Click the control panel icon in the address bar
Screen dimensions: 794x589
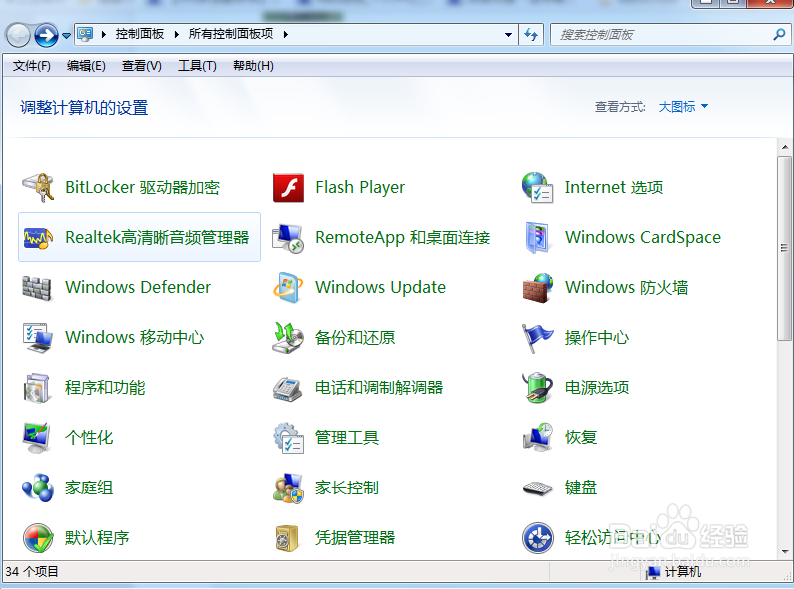[85, 34]
